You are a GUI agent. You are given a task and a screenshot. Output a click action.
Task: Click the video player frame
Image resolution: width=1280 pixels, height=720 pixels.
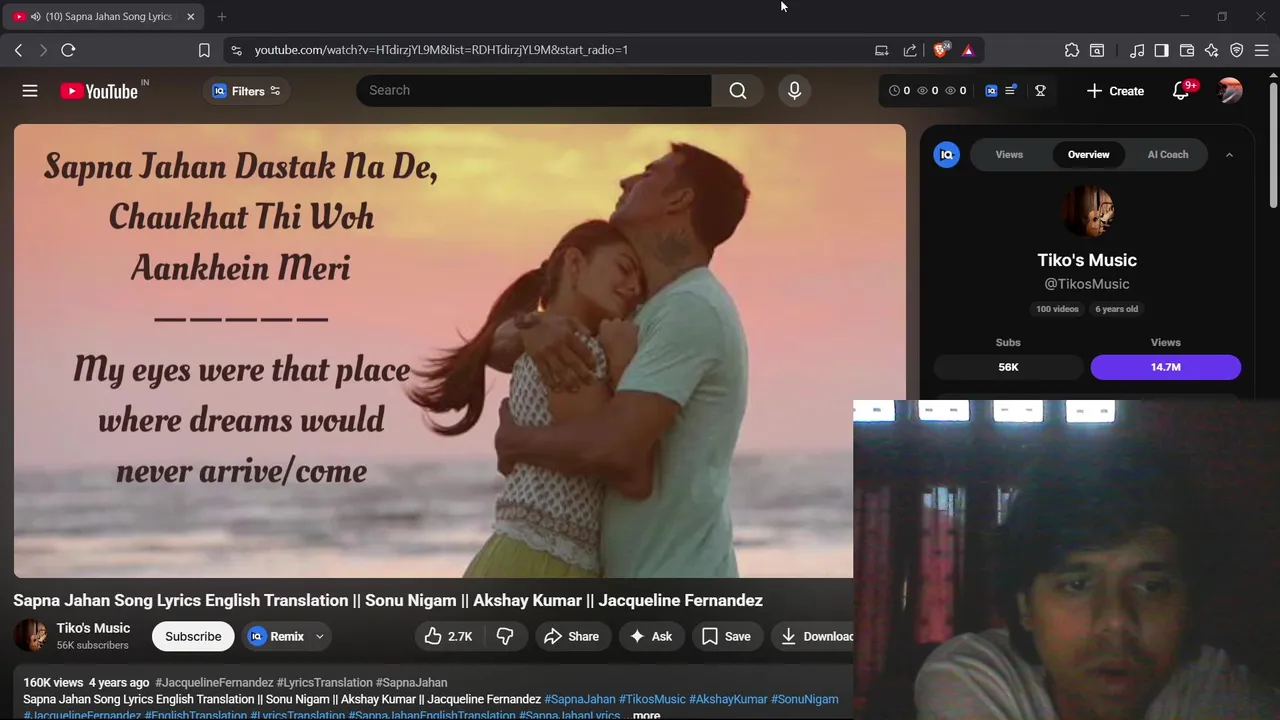pos(460,350)
